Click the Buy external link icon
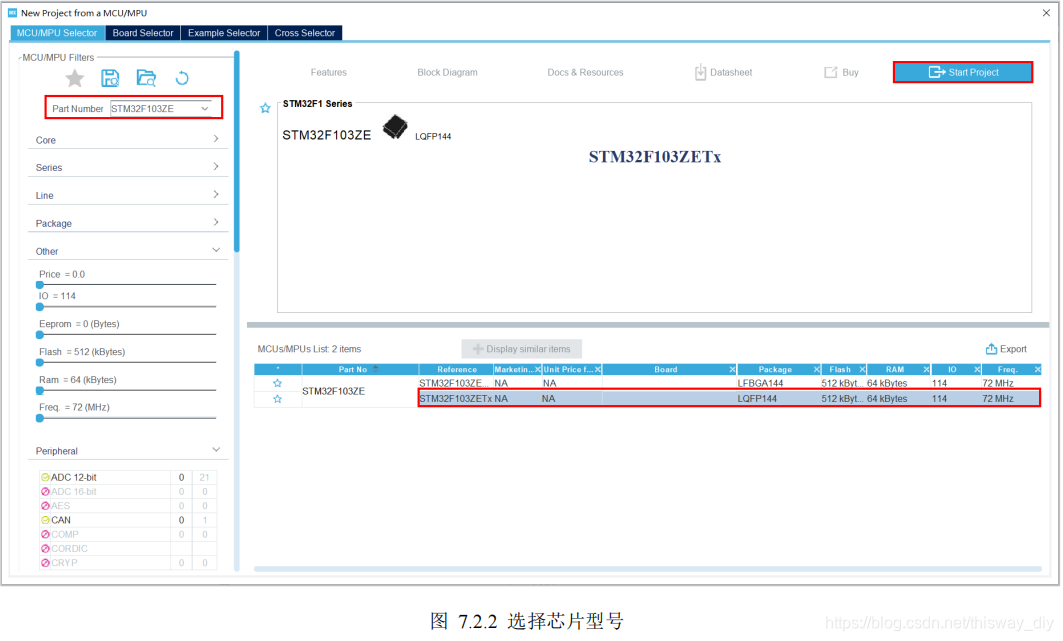Image resolution: width=1063 pixels, height=641 pixels. [830, 72]
